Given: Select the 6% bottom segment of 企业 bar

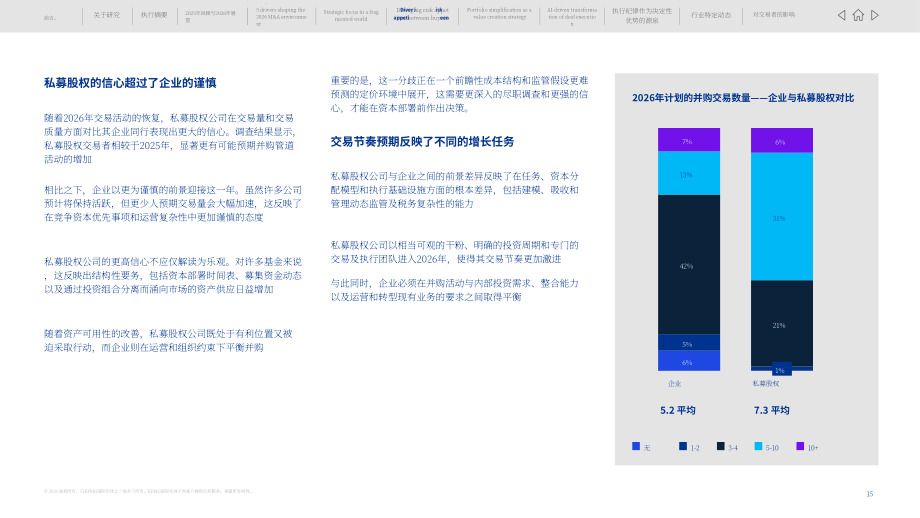Looking at the screenshot, I should pyautogui.click(x=689, y=361).
